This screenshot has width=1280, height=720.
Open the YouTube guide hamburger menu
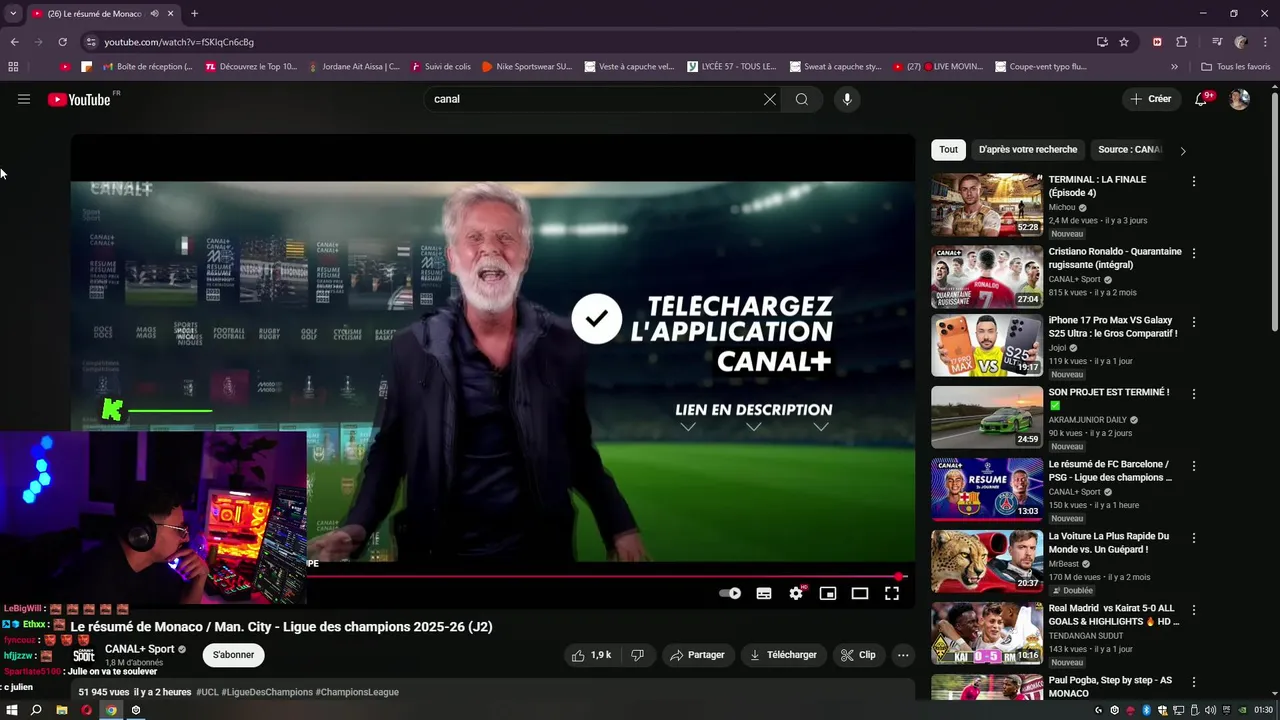[24, 99]
